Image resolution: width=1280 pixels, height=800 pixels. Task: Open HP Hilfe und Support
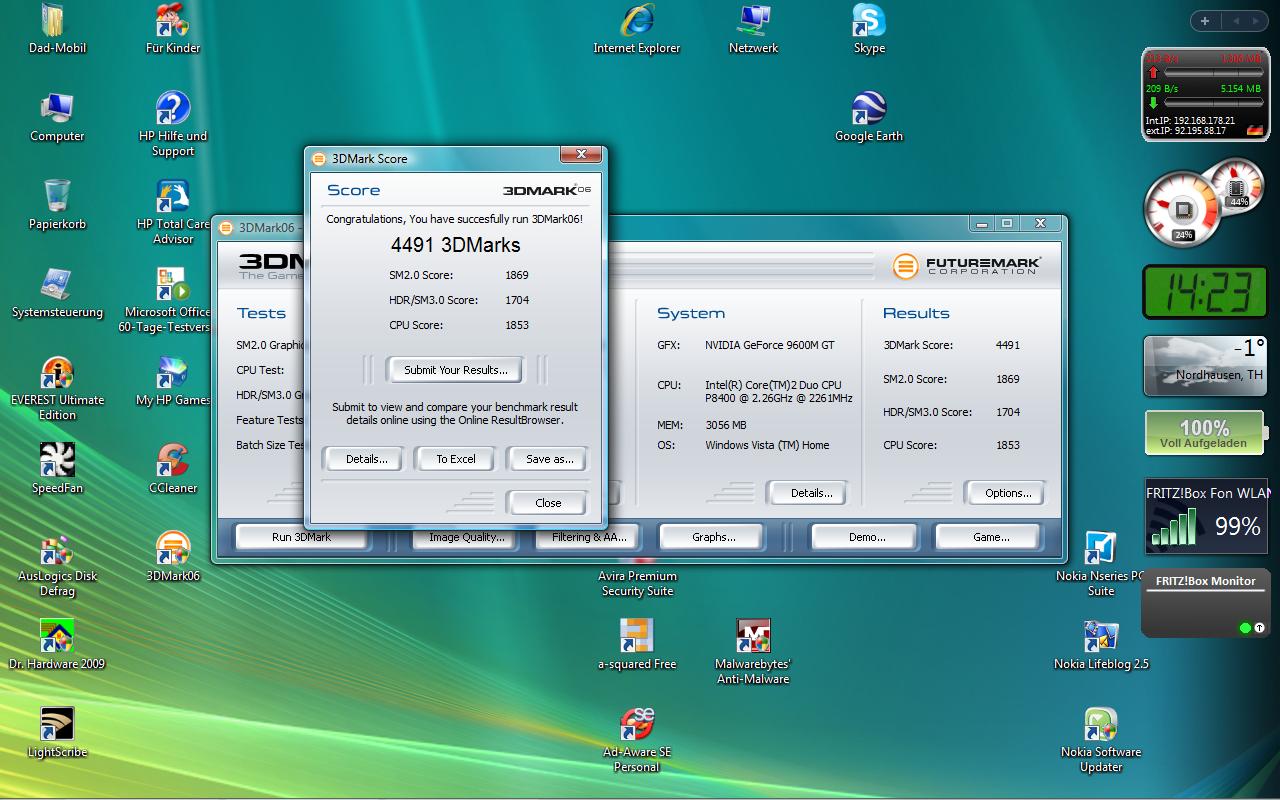[173, 125]
